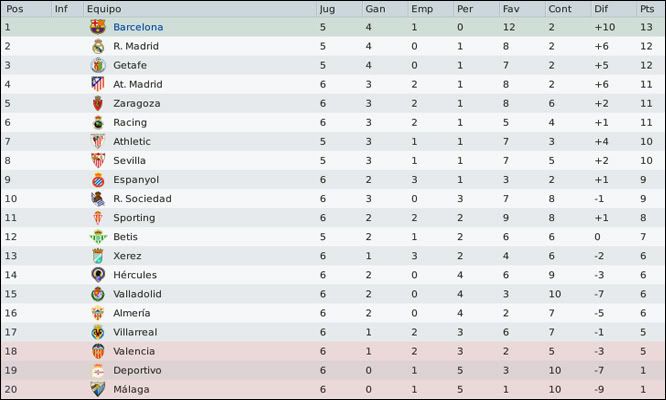666x400 pixels.
Task: Click the Gan column header
Action: [375, 9]
